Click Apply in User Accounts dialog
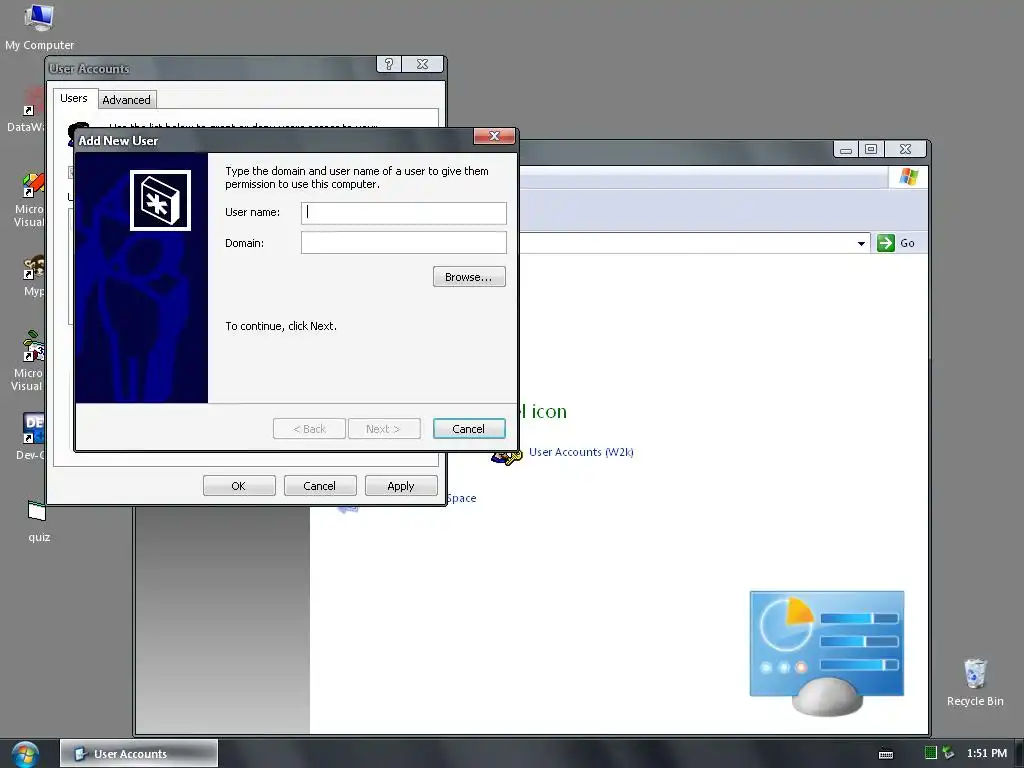 (401, 486)
